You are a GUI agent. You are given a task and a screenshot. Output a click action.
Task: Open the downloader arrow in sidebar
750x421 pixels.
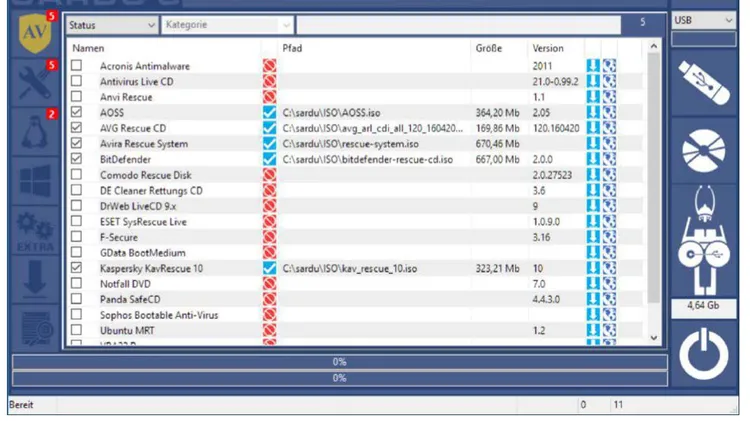pyautogui.click(x=34, y=279)
